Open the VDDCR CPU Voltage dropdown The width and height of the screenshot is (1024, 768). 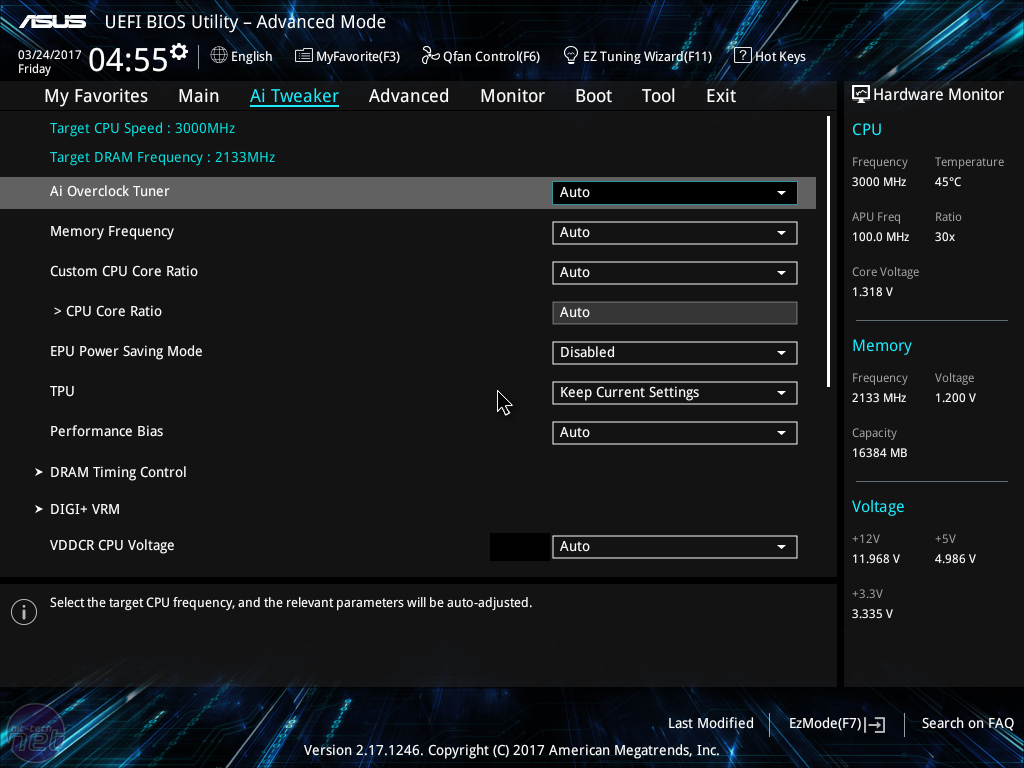click(675, 547)
